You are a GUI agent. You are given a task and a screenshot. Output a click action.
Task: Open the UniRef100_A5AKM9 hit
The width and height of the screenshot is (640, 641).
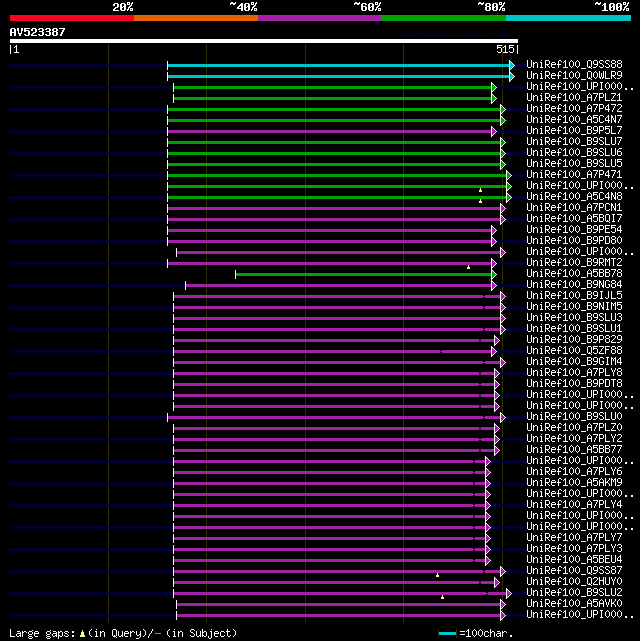tap(574, 482)
